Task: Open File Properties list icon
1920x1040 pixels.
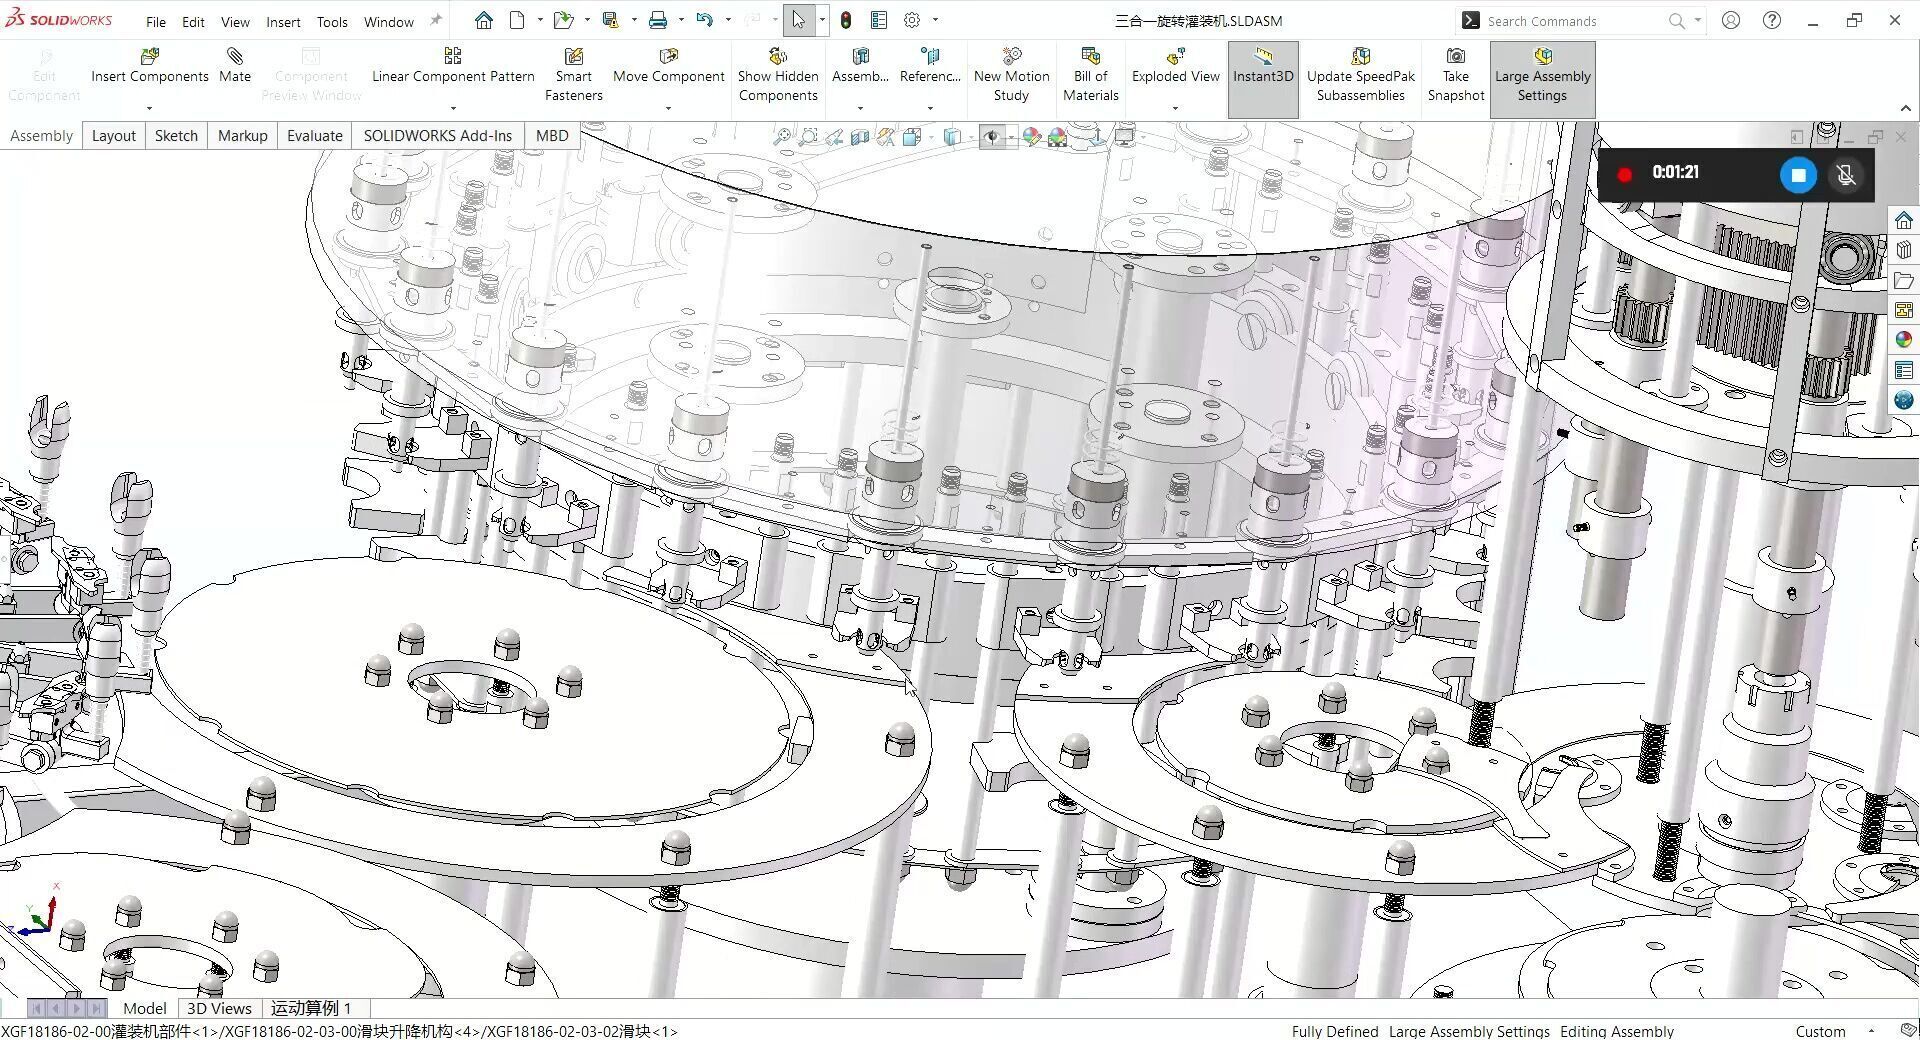Action: point(879,20)
